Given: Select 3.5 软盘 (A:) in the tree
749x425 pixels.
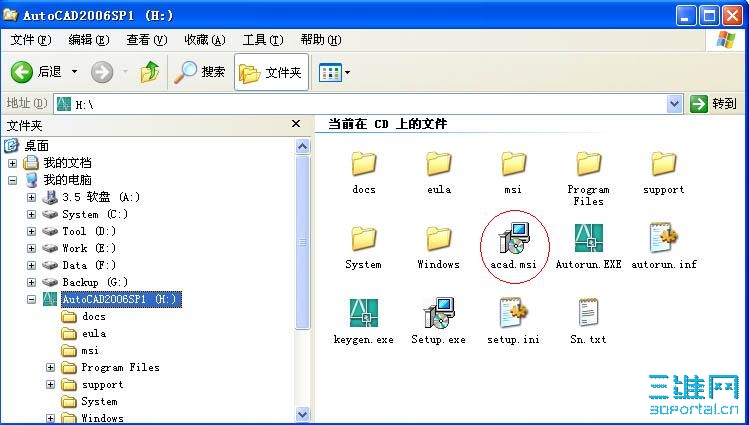Looking at the screenshot, I should 100,197.
